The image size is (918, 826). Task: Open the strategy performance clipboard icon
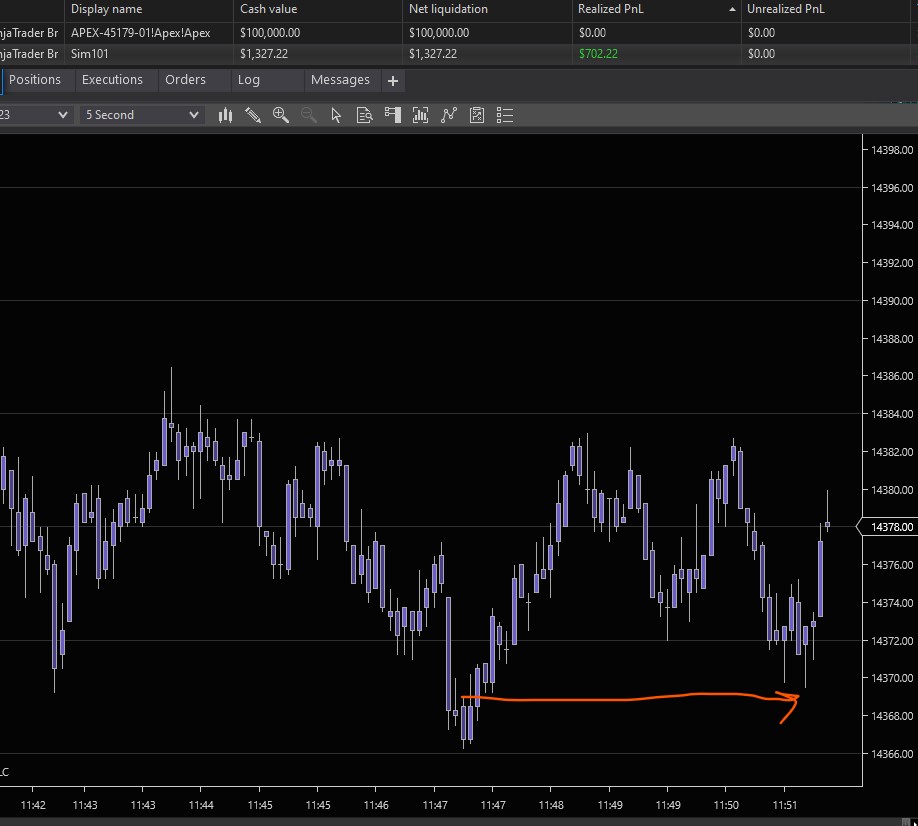[x=477, y=115]
